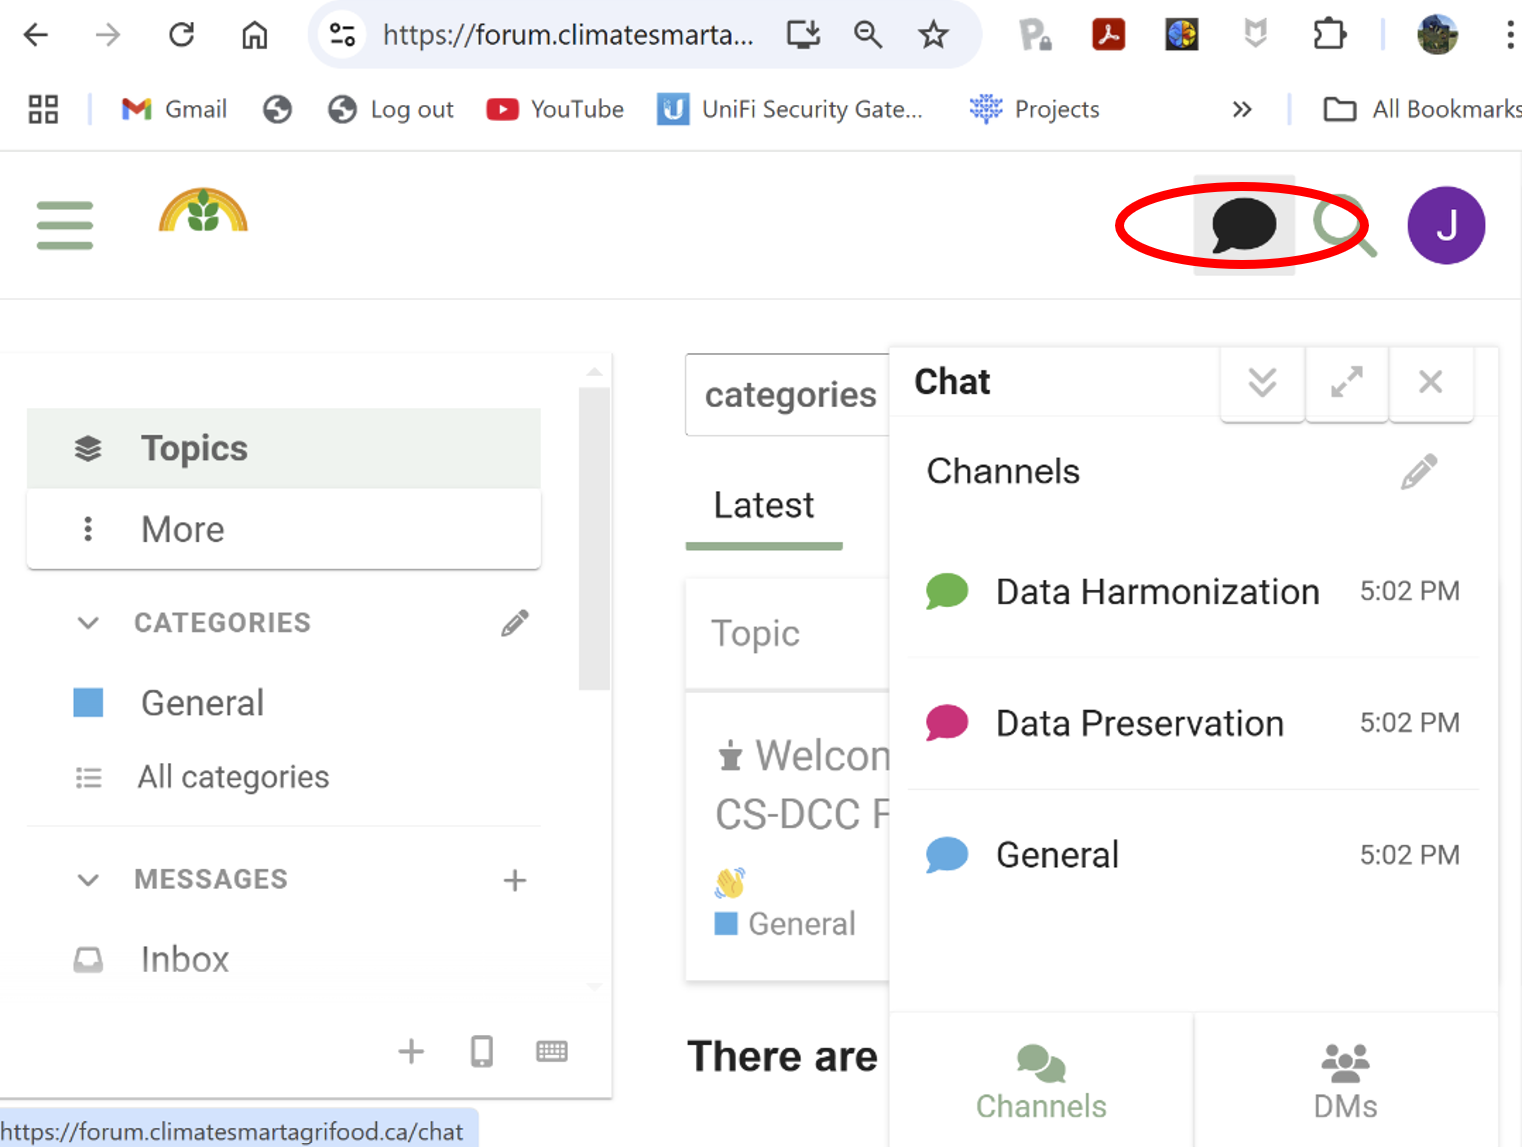The image size is (1522, 1147).
Task: Switch to the DMs tab in chat
Action: [x=1345, y=1081]
